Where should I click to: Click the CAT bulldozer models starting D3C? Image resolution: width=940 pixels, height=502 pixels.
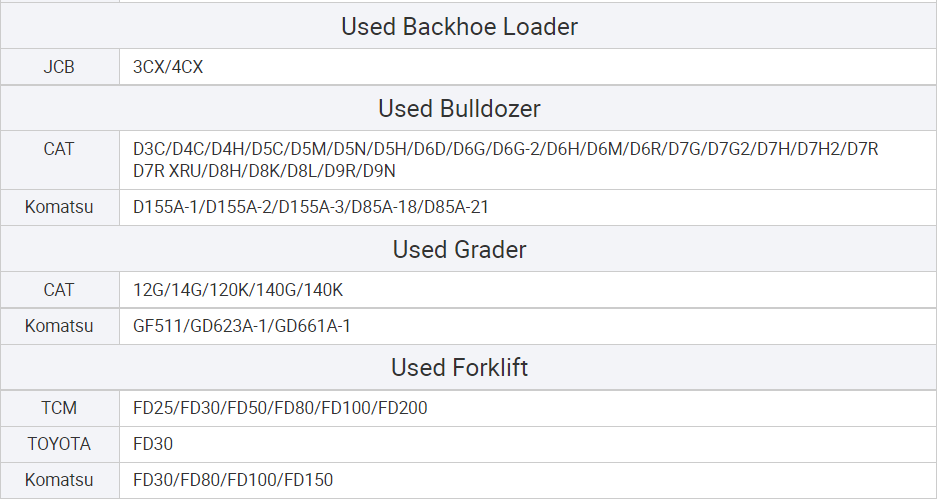pos(505,160)
